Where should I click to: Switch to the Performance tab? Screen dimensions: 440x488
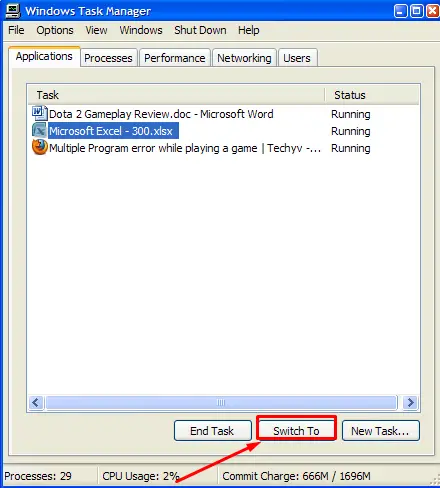[175, 58]
